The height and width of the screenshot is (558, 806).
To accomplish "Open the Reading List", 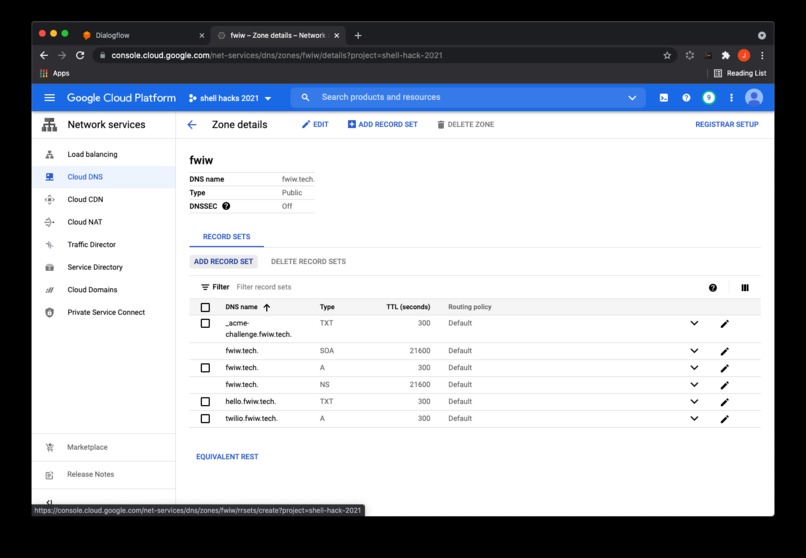I will (740, 73).
